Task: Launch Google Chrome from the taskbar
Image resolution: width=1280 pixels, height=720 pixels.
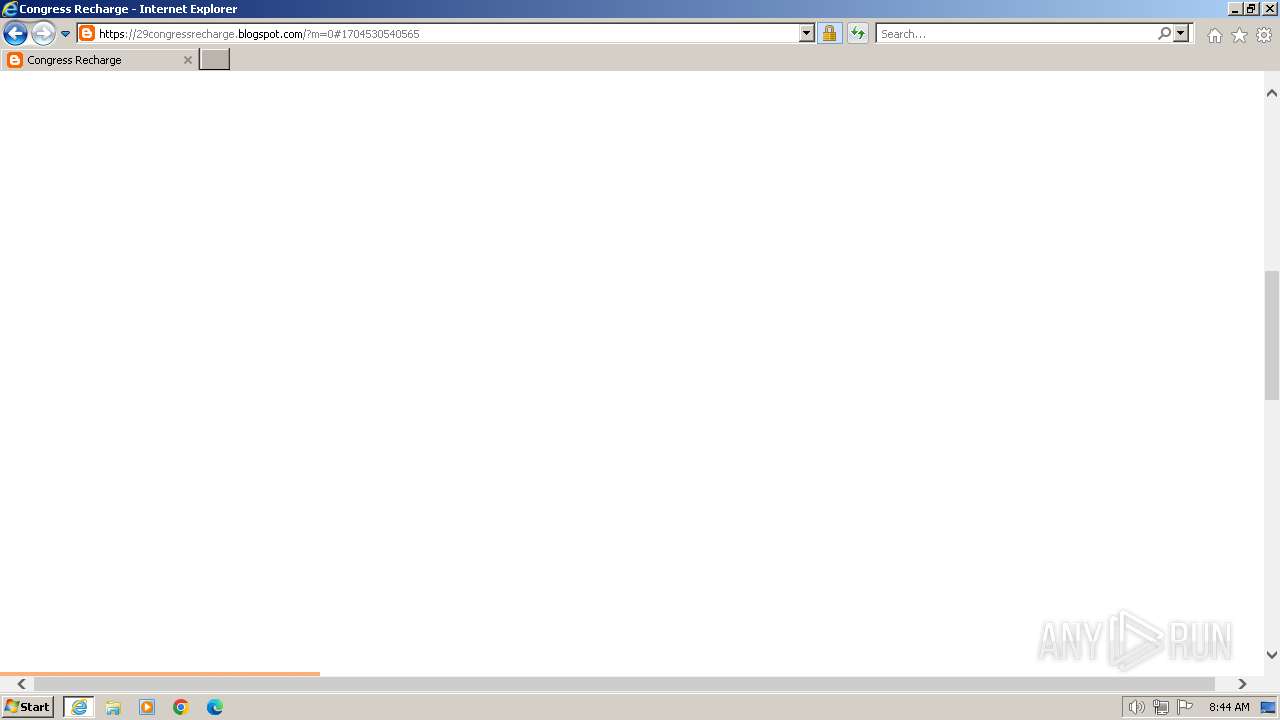Action: pyautogui.click(x=181, y=707)
